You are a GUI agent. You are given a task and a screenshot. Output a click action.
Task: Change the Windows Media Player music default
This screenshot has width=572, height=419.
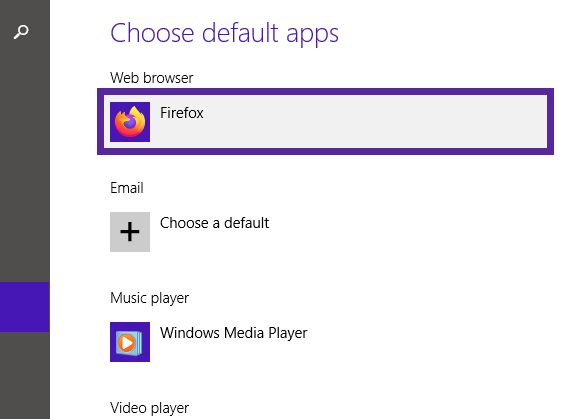[233, 333]
